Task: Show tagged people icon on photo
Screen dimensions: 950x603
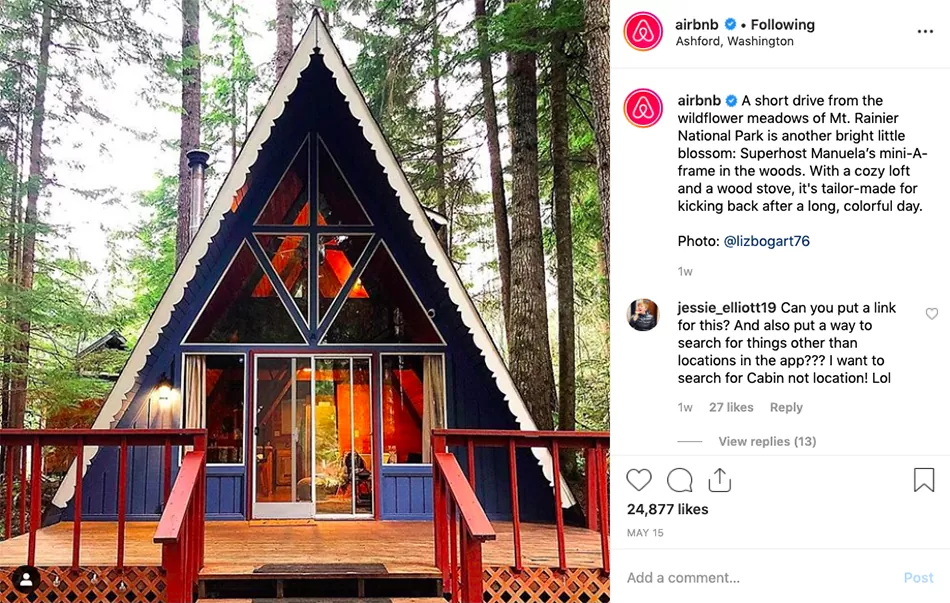Action: [26, 580]
